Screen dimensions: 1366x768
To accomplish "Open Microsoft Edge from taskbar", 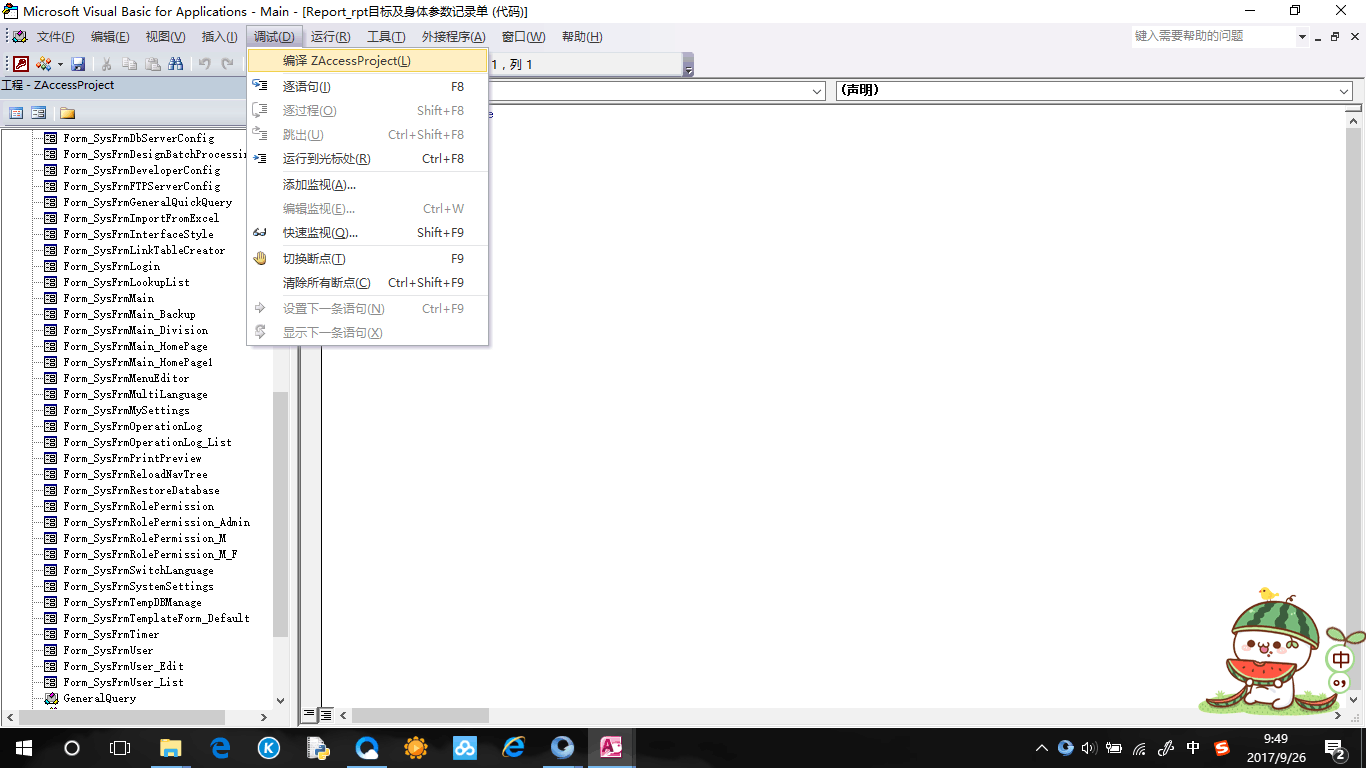I will tap(220, 747).
